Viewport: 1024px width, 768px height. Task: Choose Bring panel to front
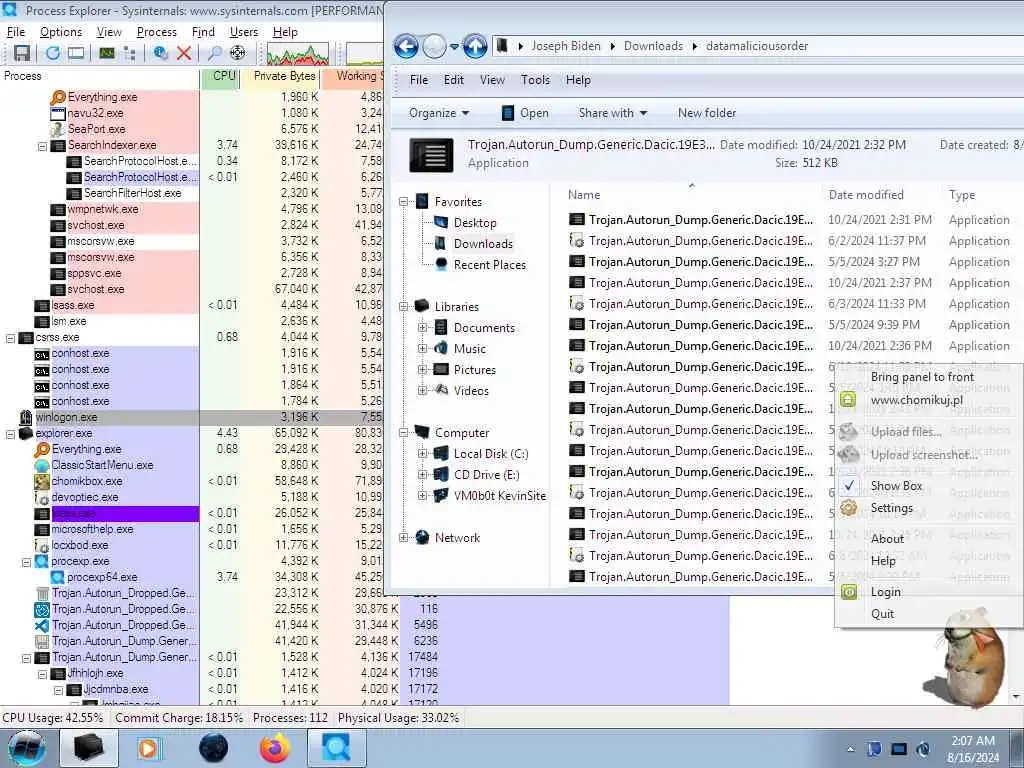pos(922,377)
